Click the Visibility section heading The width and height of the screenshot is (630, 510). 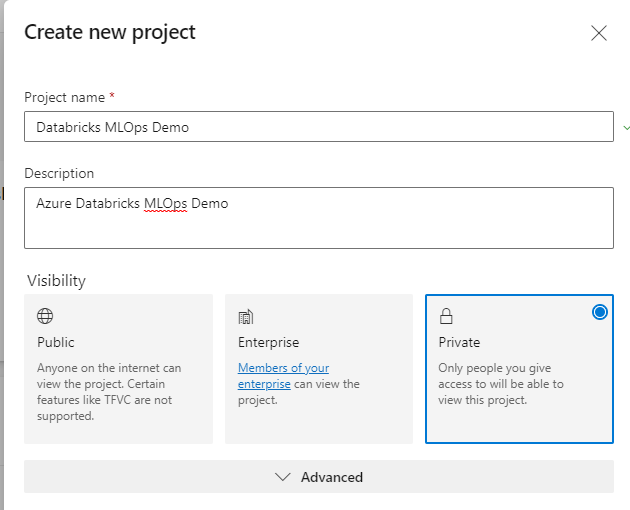pyautogui.click(x=56, y=281)
